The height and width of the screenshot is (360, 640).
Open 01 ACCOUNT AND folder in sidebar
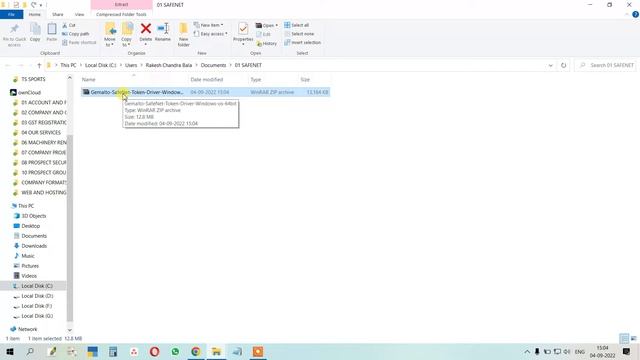(43, 102)
